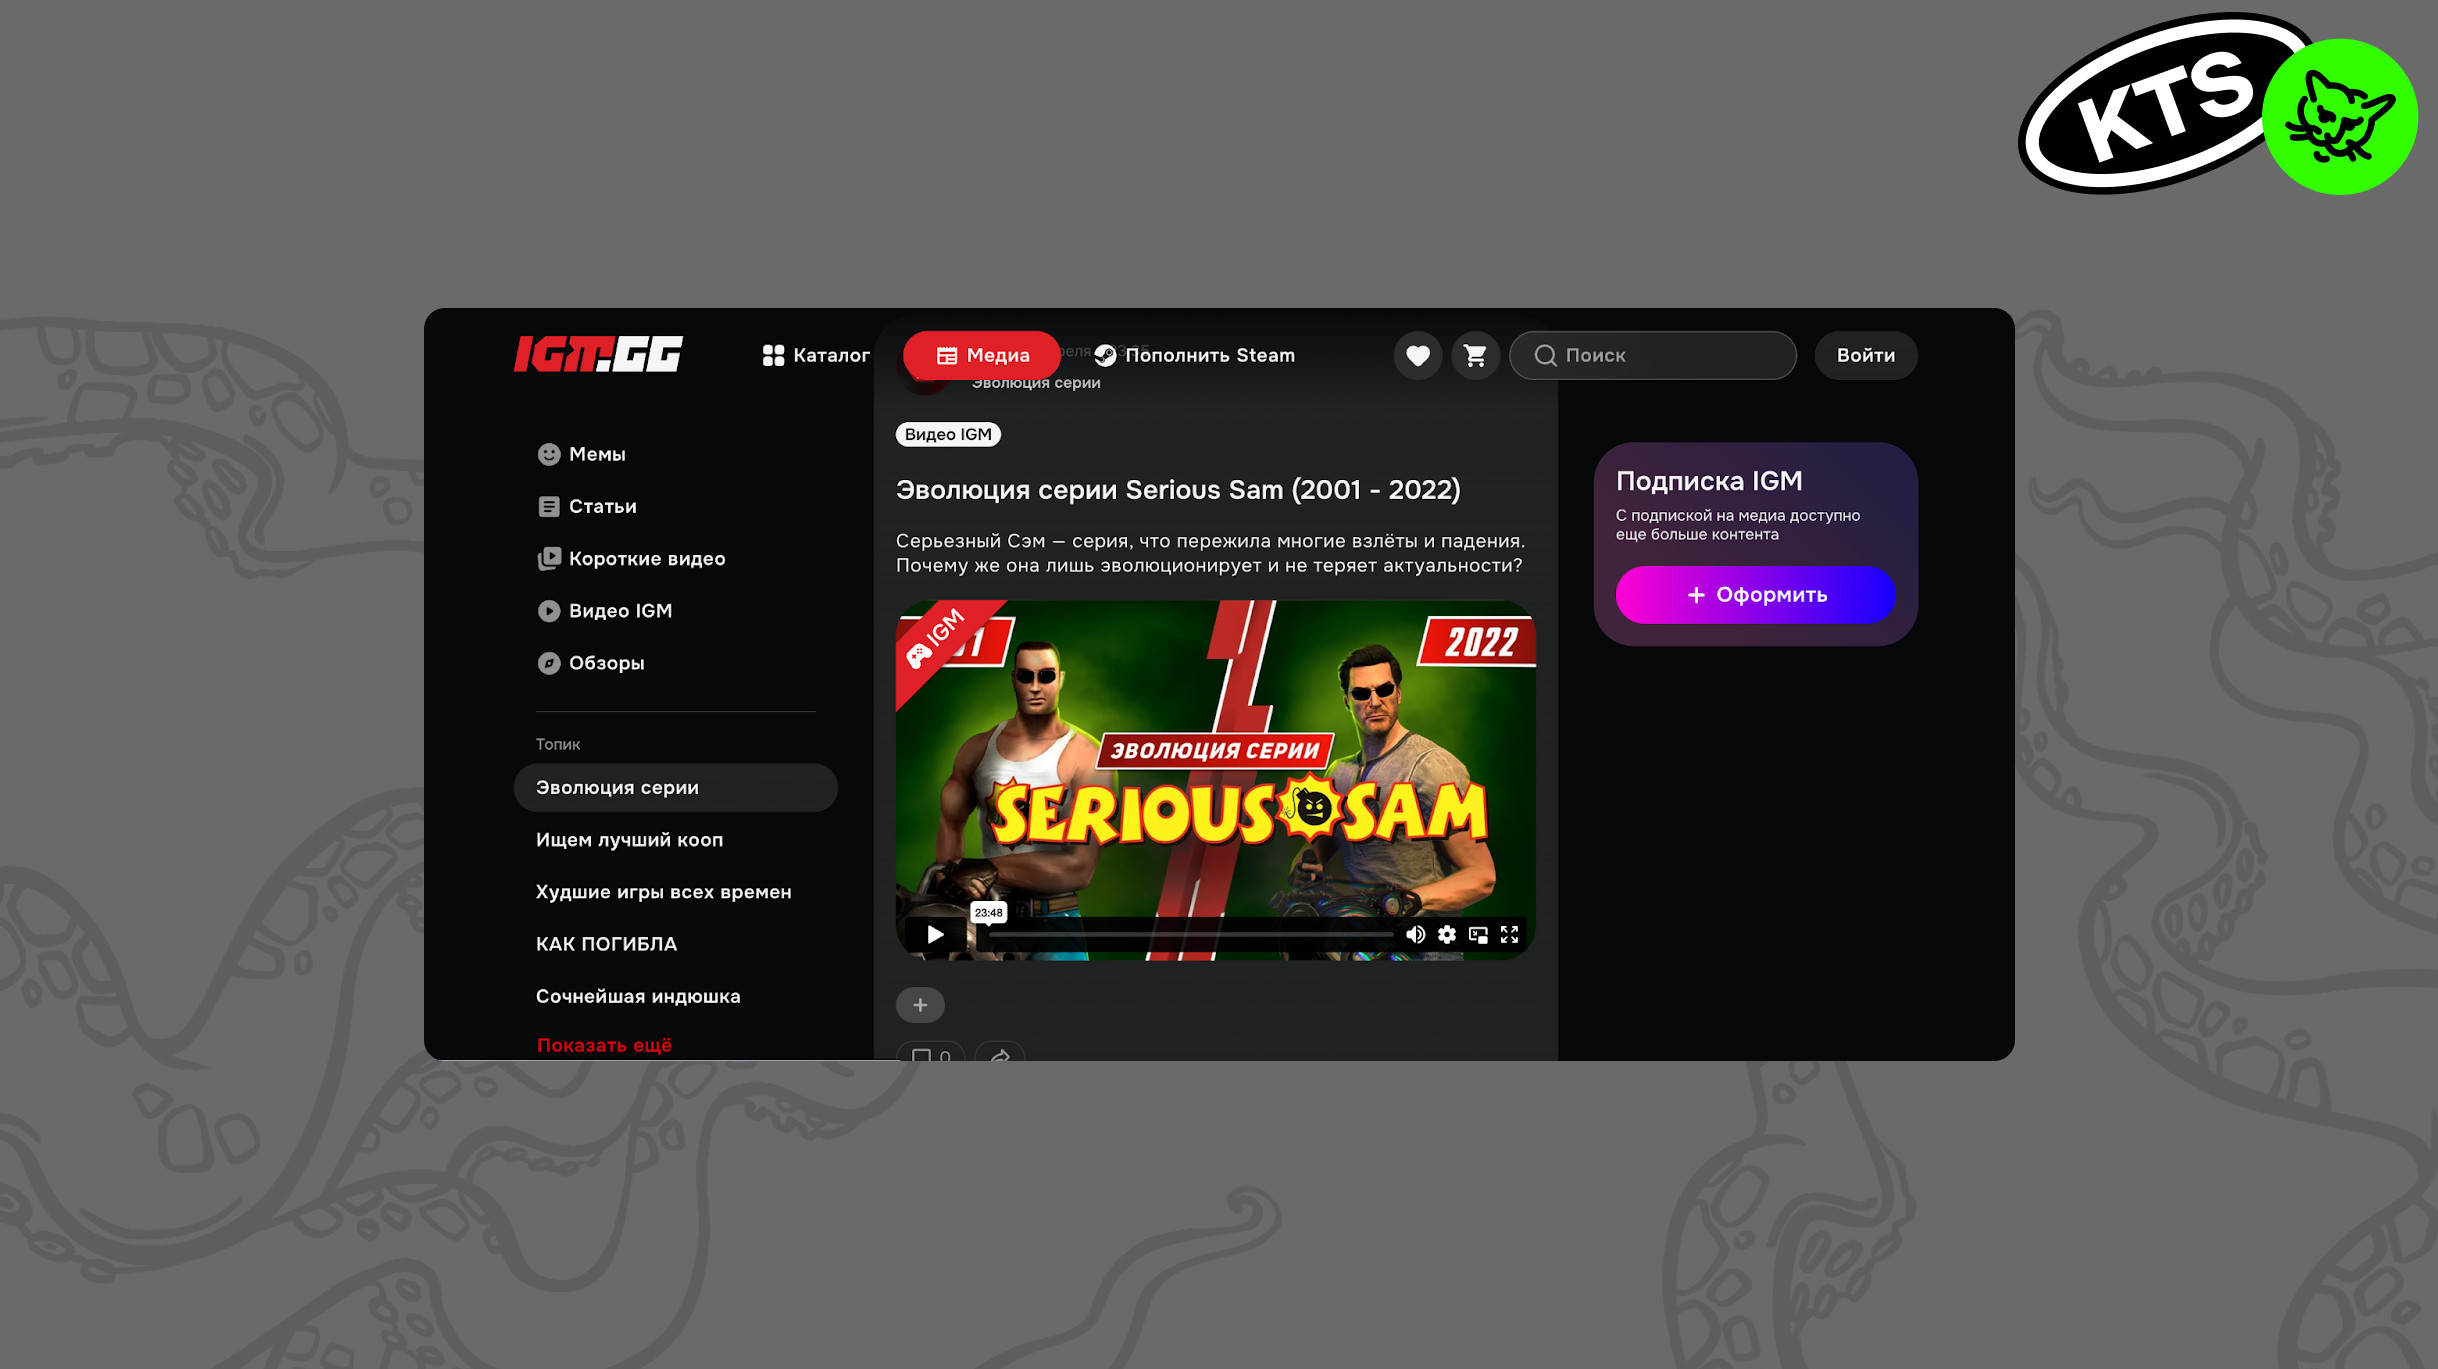
Task: Open Мемы section in sidebar
Action: pos(596,454)
